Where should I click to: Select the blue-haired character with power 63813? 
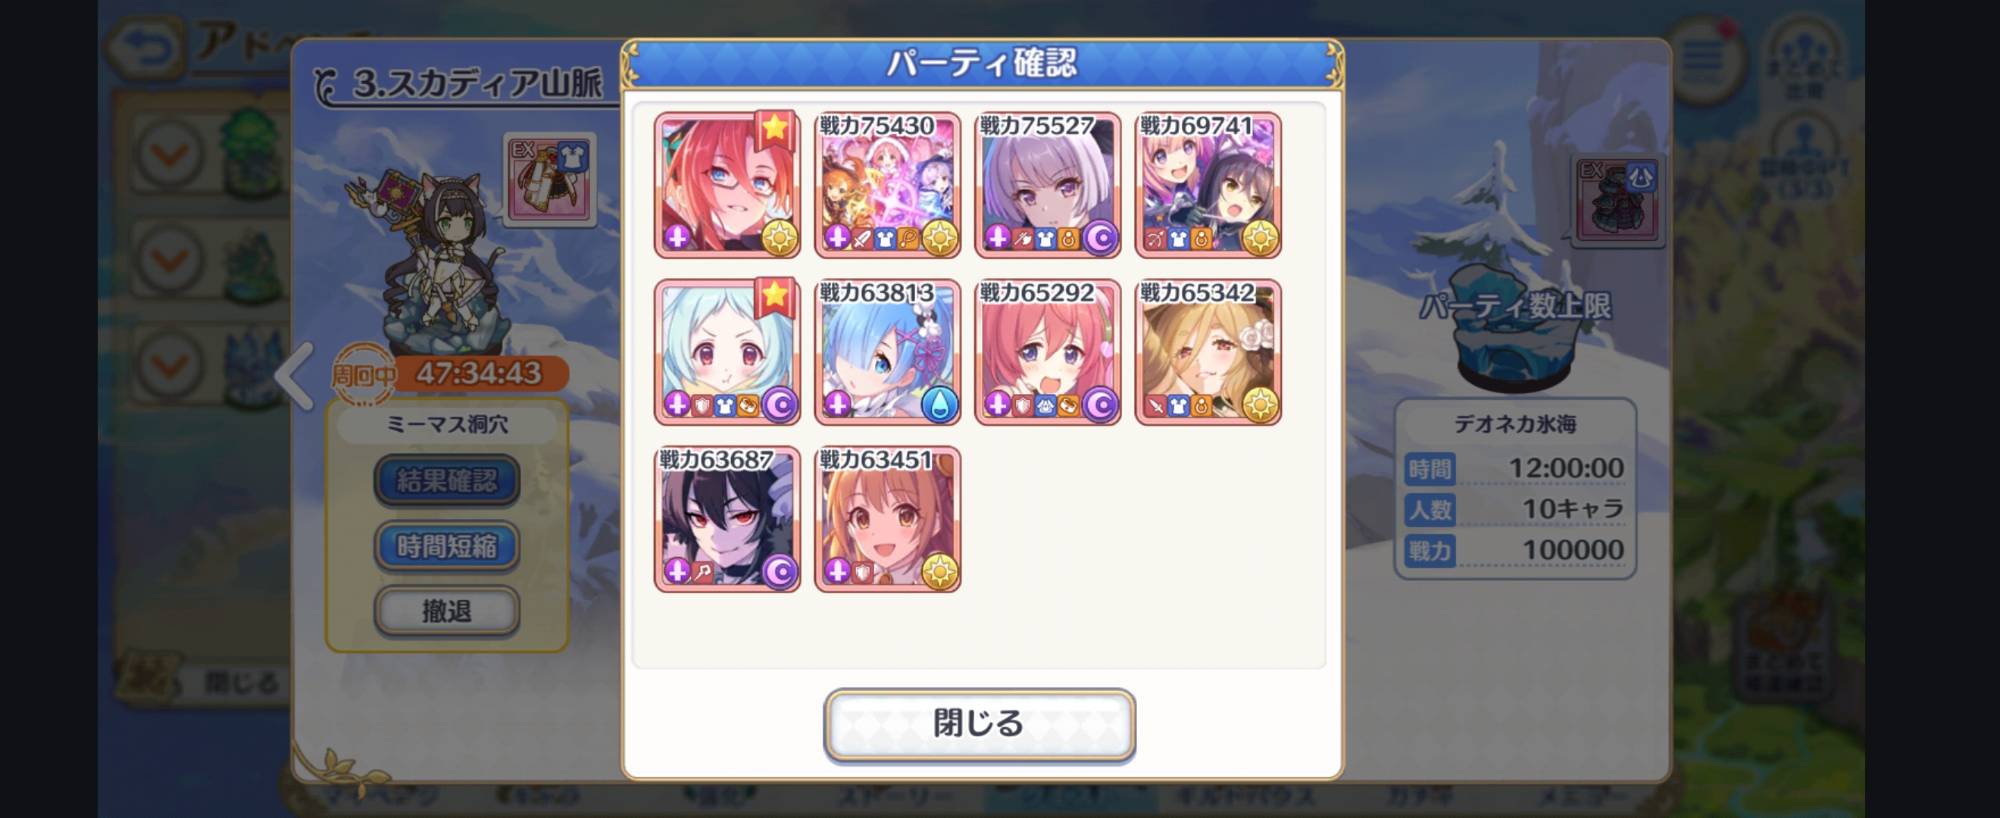[x=888, y=352]
